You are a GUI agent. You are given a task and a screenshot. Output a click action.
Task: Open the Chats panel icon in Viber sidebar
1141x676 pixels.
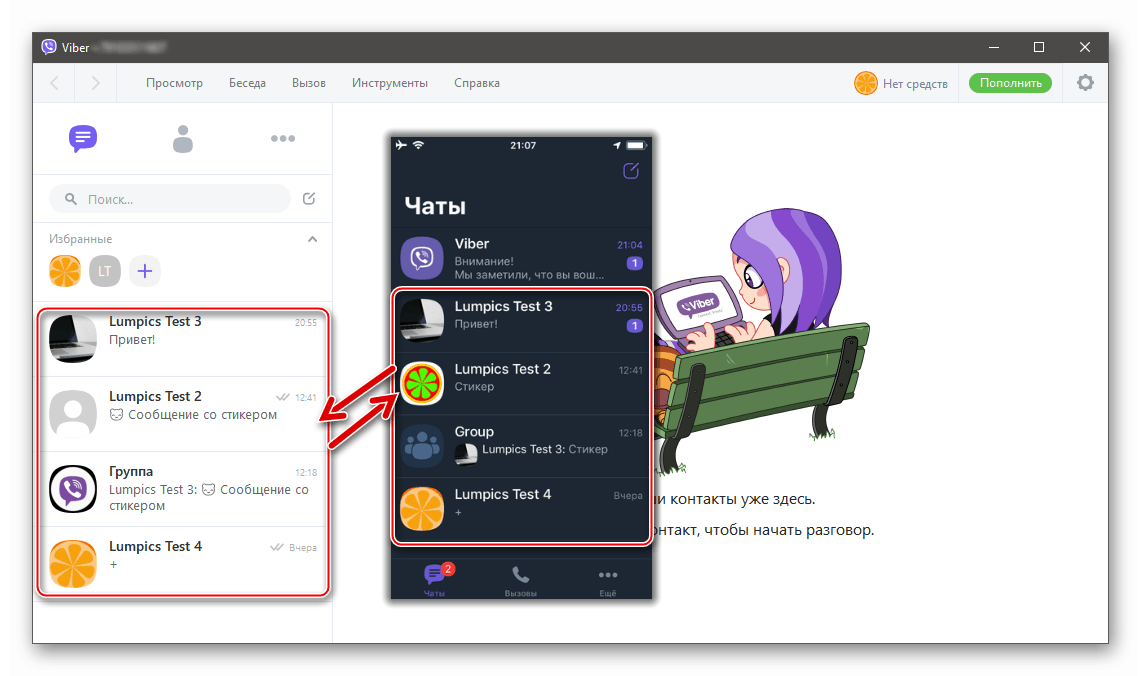coord(83,139)
